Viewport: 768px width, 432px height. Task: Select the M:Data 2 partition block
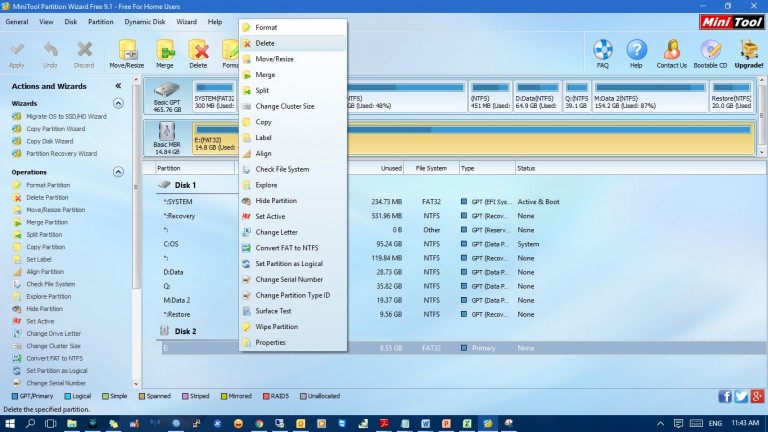tap(650, 96)
